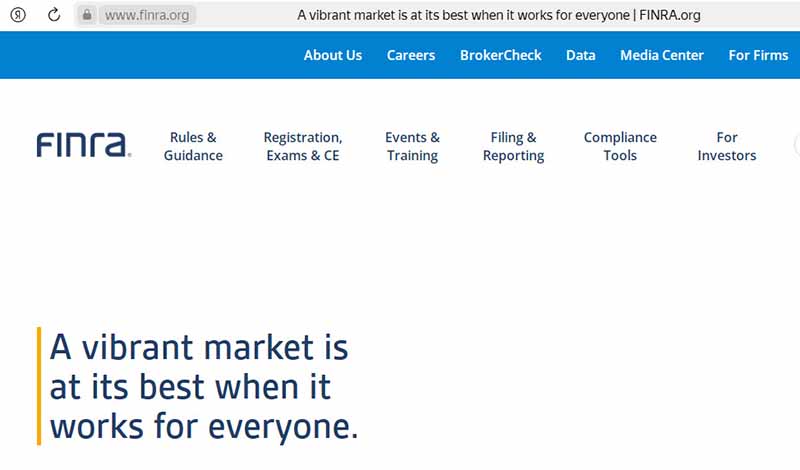Open the Media Center link
Image resolution: width=800 pixels, height=470 pixels.
[662, 55]
